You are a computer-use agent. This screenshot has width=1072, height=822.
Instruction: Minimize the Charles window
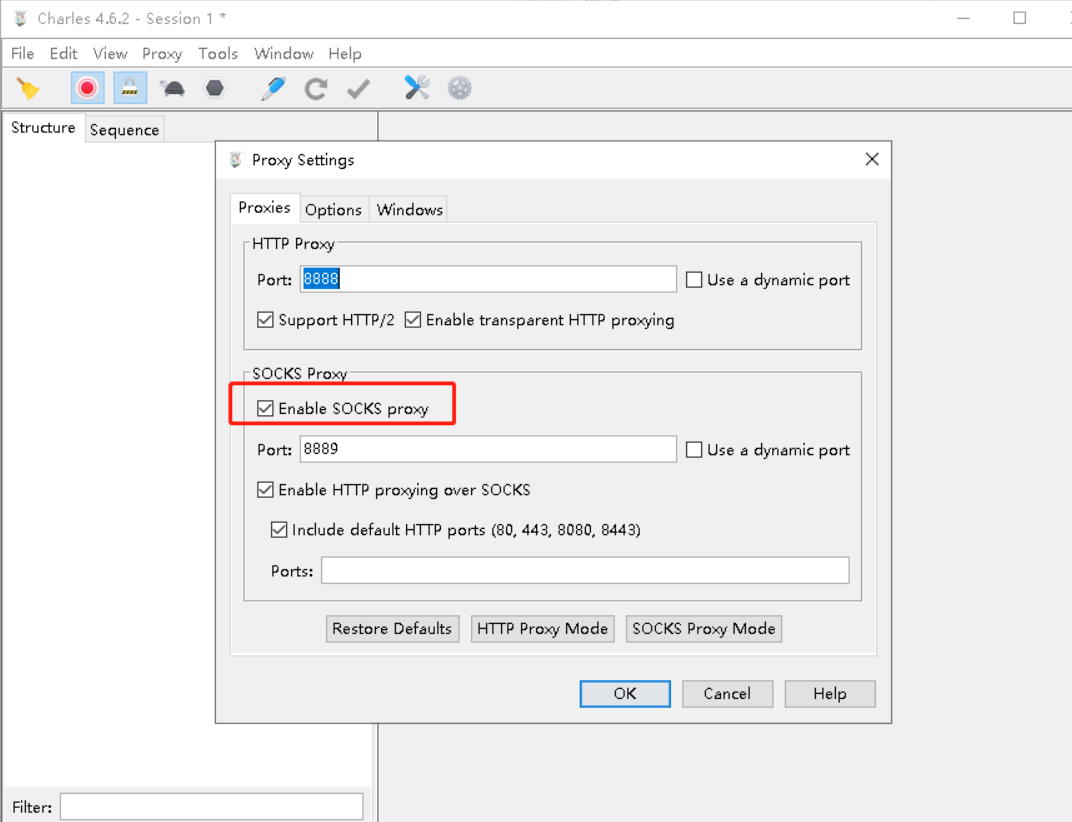[963, 18]
